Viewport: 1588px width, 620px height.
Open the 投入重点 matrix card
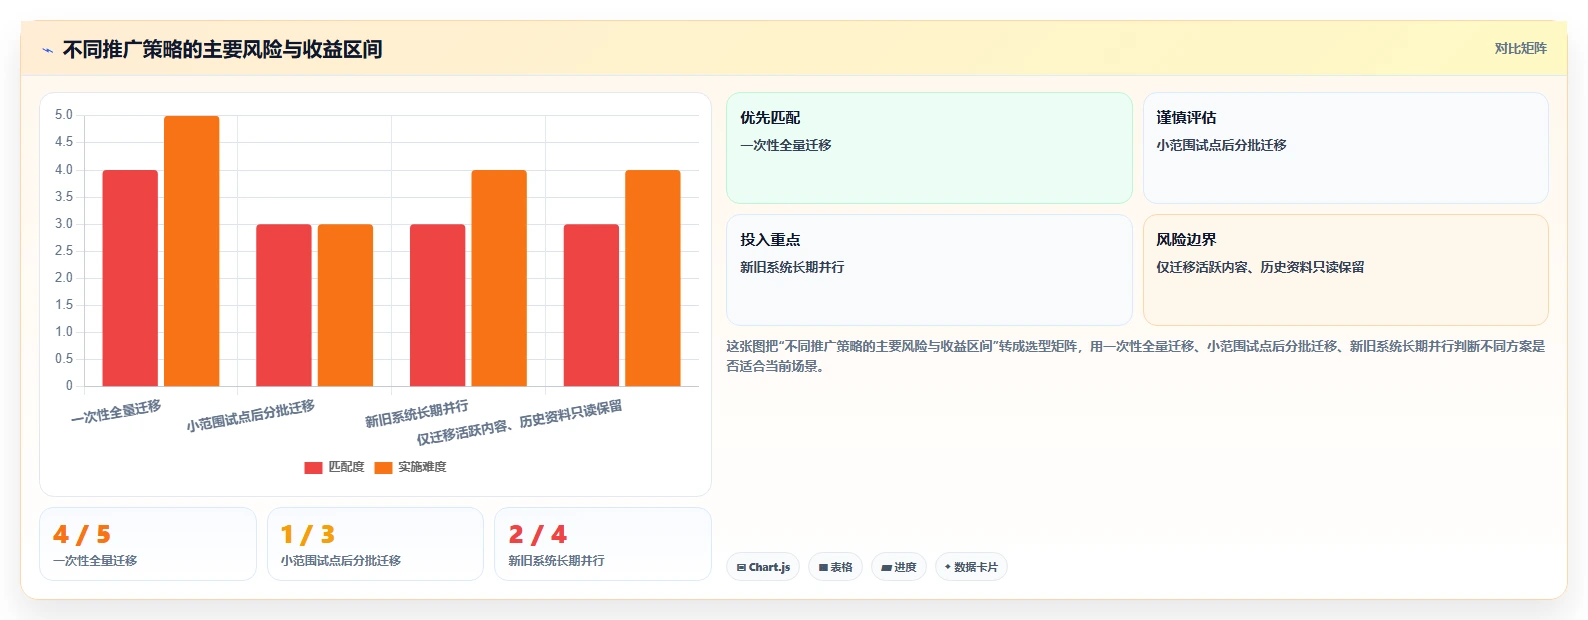tap(929, 270)
